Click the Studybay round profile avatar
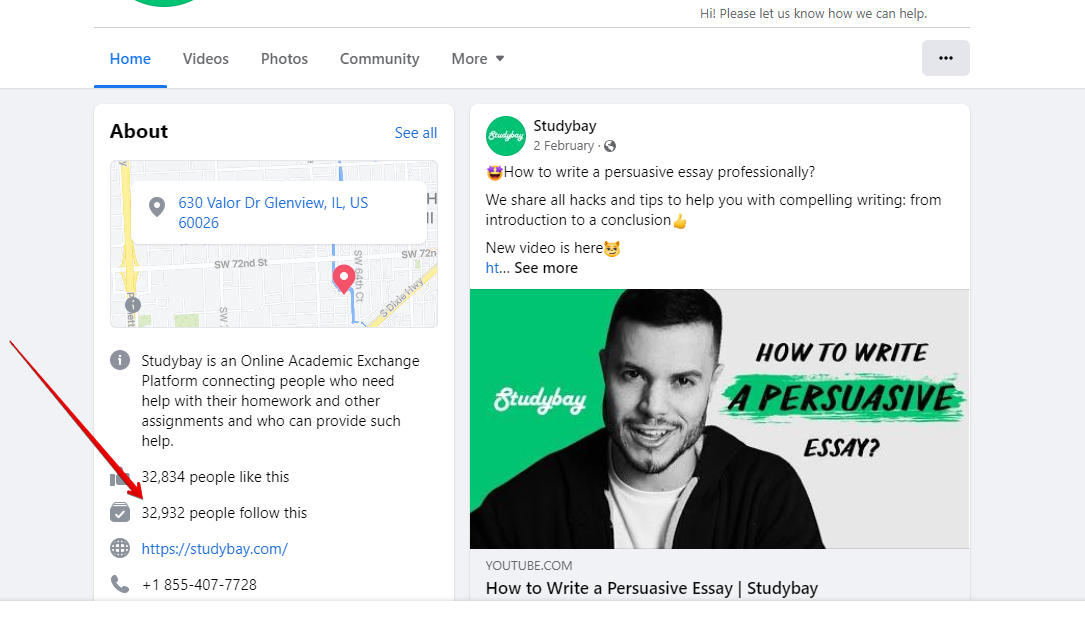1085x626 pixels. click(x=506, y=136)
